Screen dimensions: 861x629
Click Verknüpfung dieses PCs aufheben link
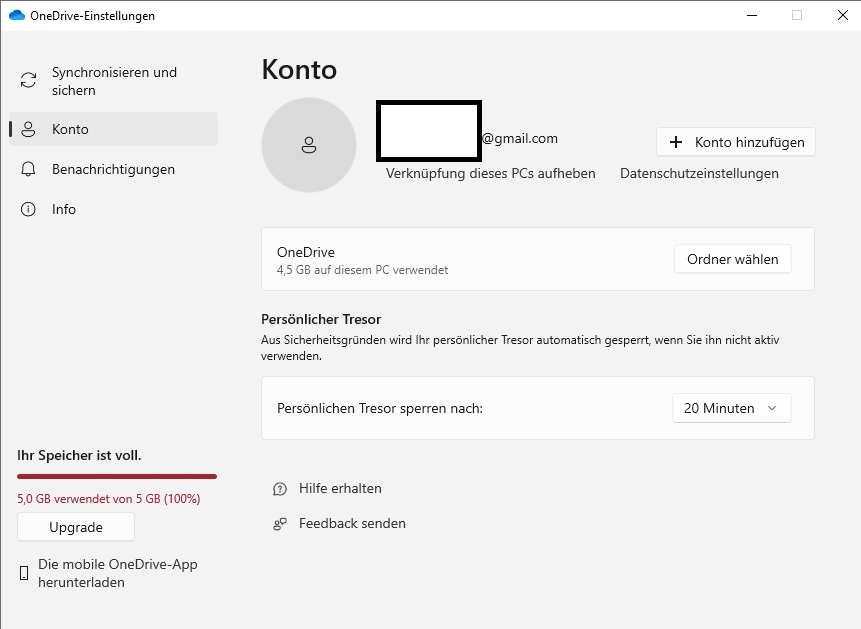(490, 174)
